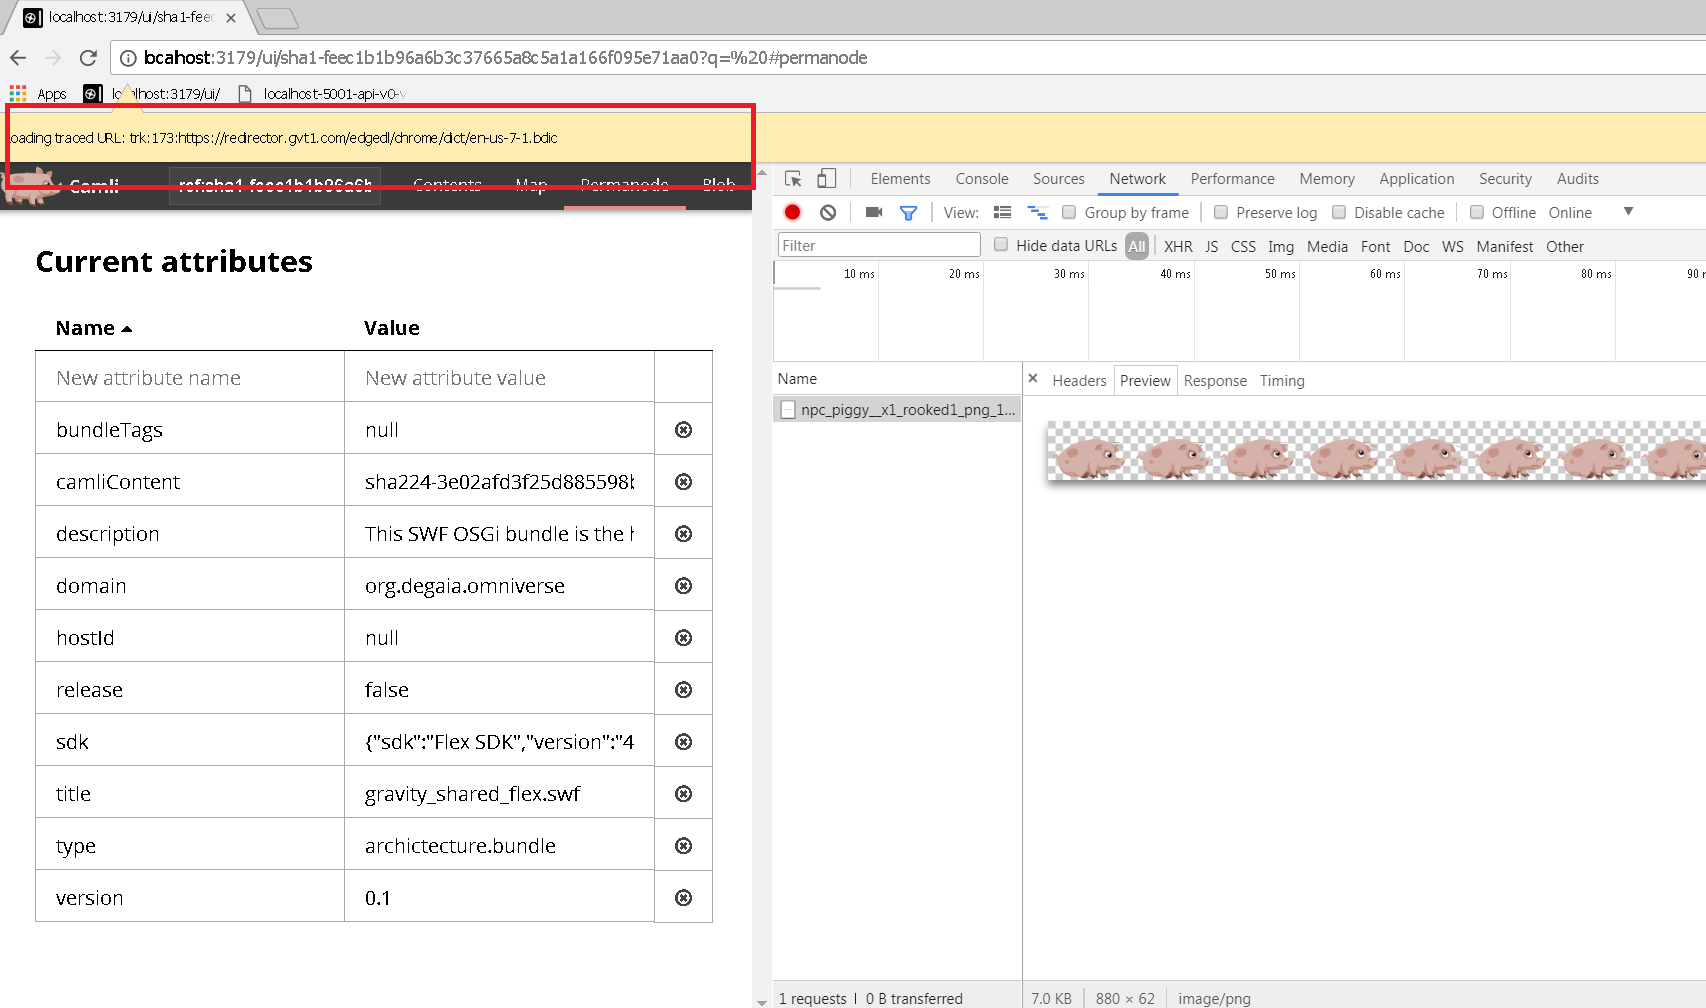The height and width of the screenshot is (1008, 1706).
Task: Open the Elements panel tab
Action: click(x=900, y=179)
